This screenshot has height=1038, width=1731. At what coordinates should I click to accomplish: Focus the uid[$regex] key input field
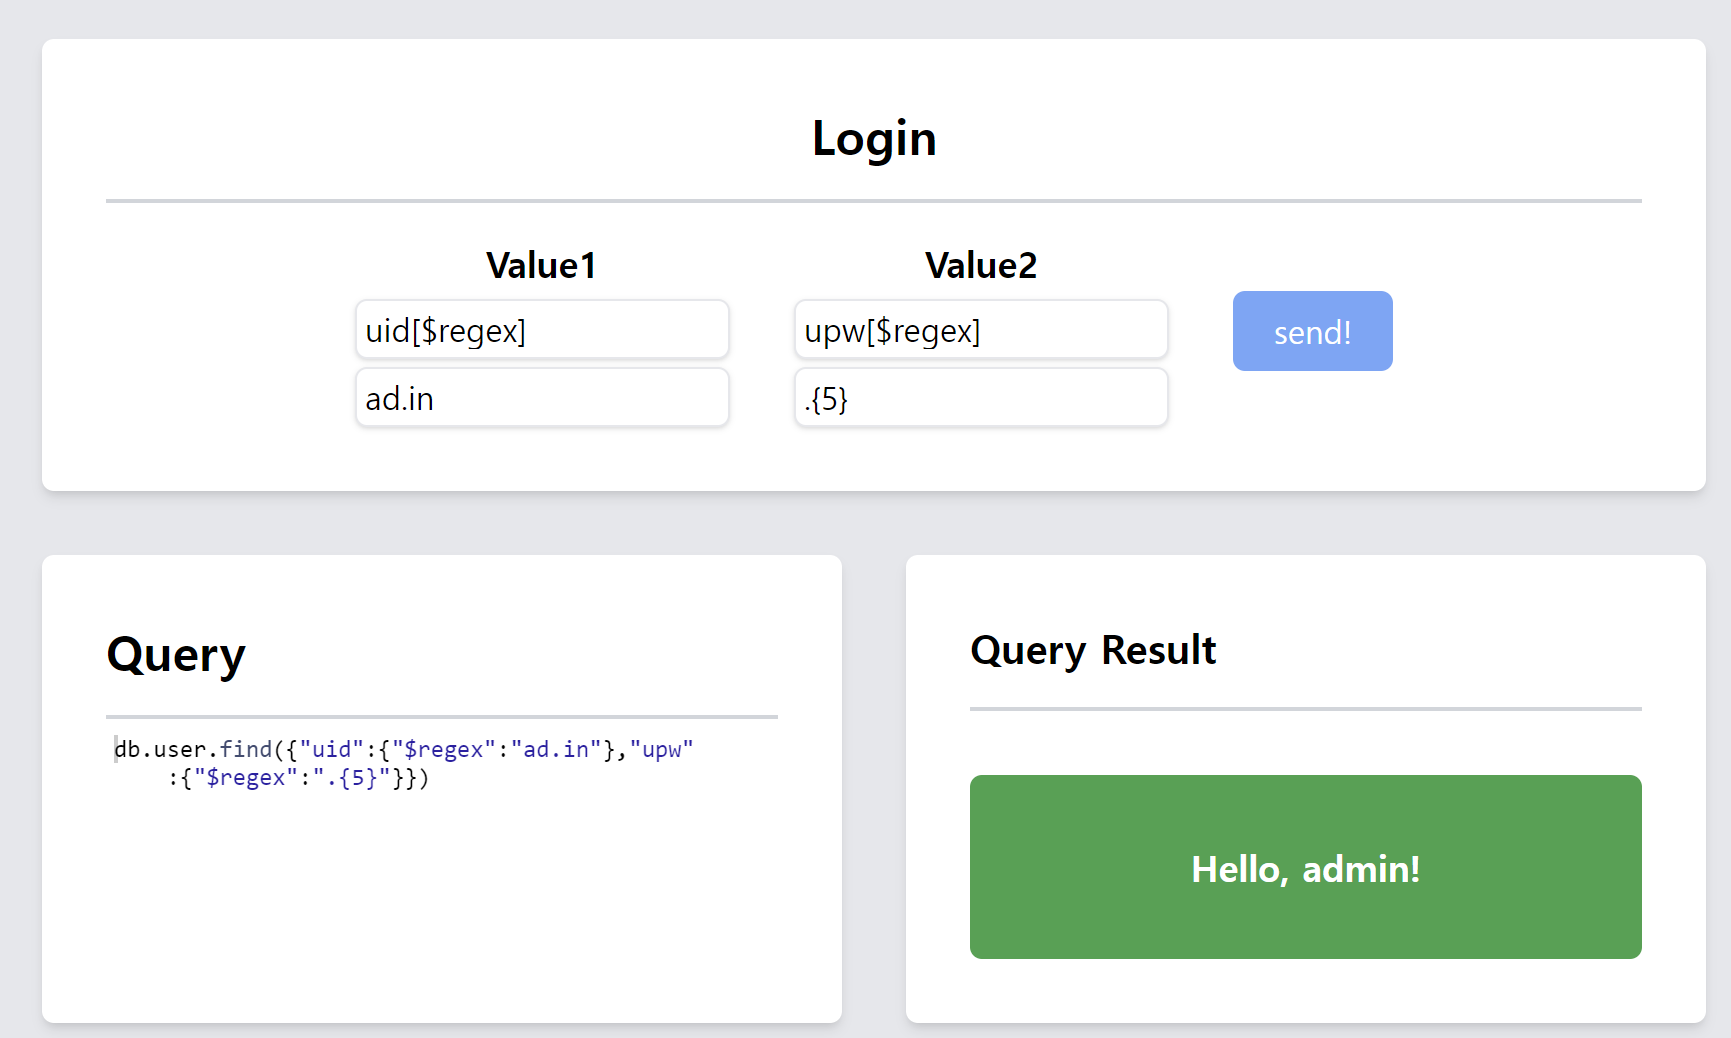[542, 330]
